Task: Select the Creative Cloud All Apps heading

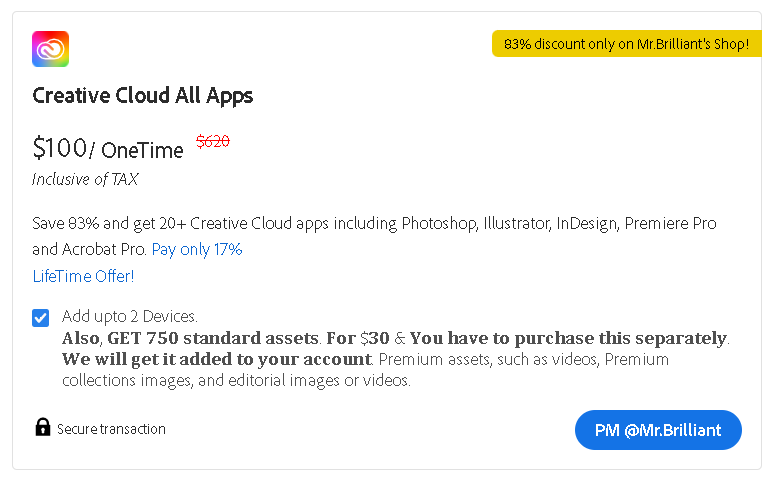Action: [x=142, y=95]
